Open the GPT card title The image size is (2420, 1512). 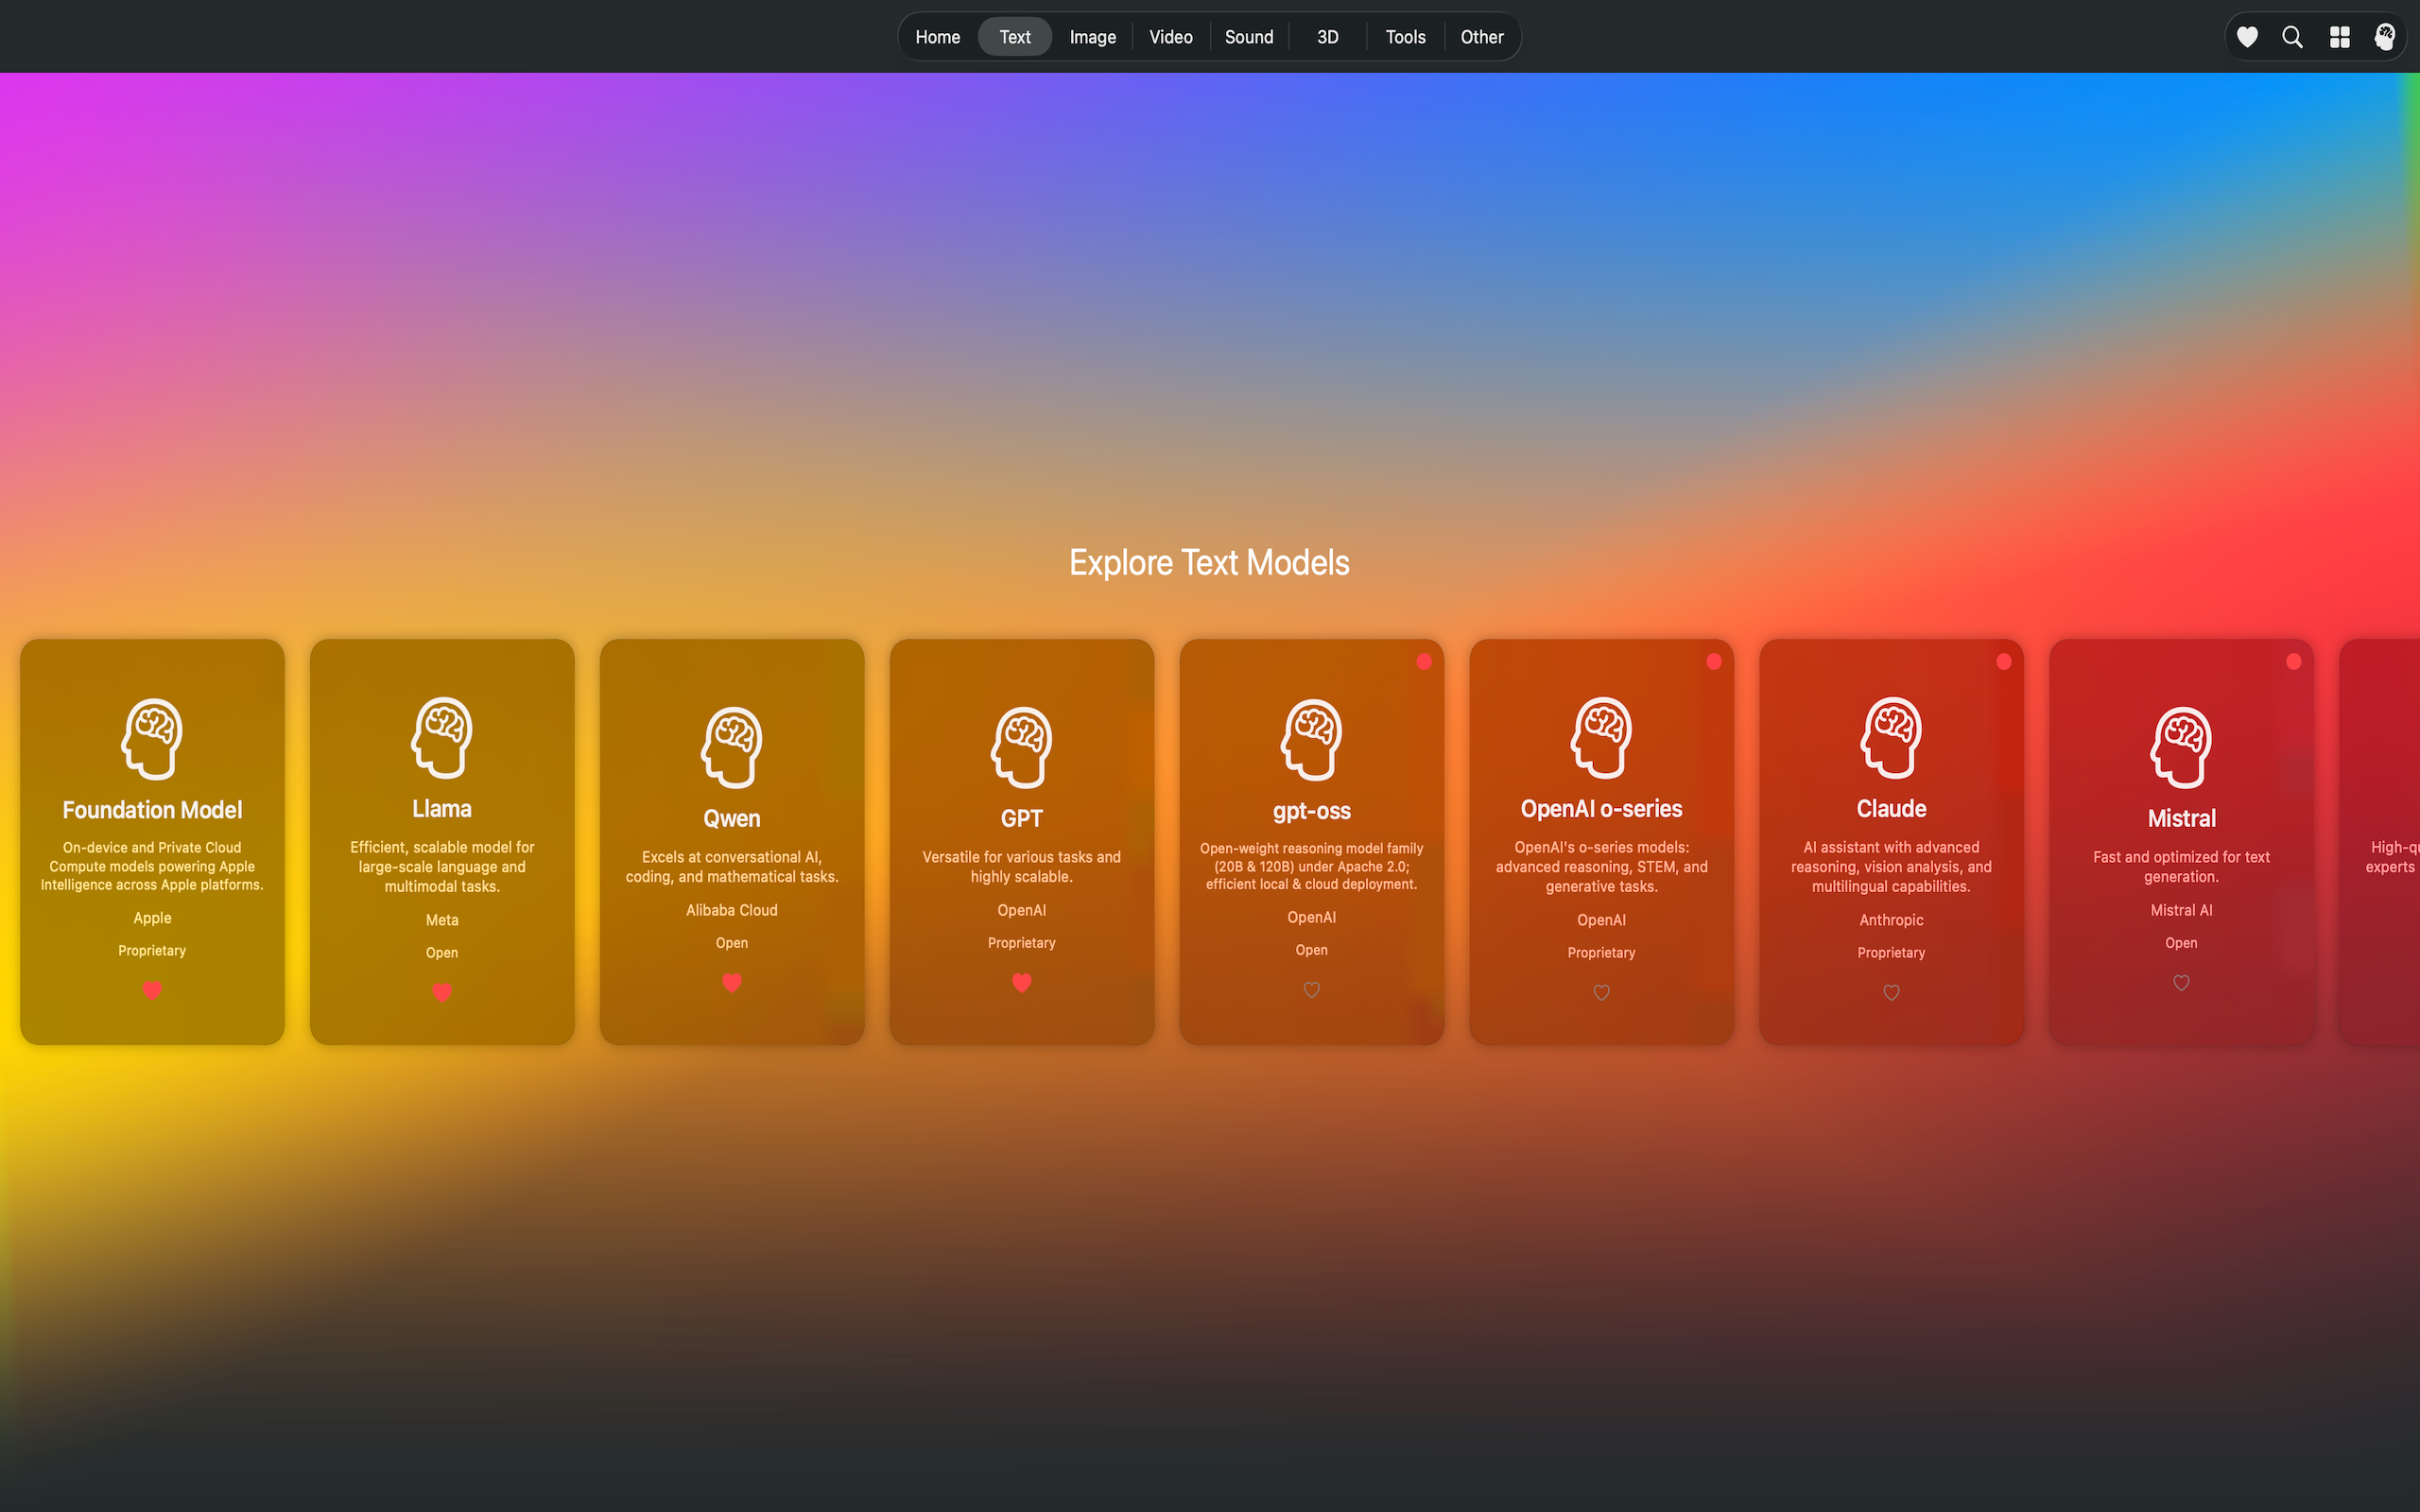tap(1022, 819)
